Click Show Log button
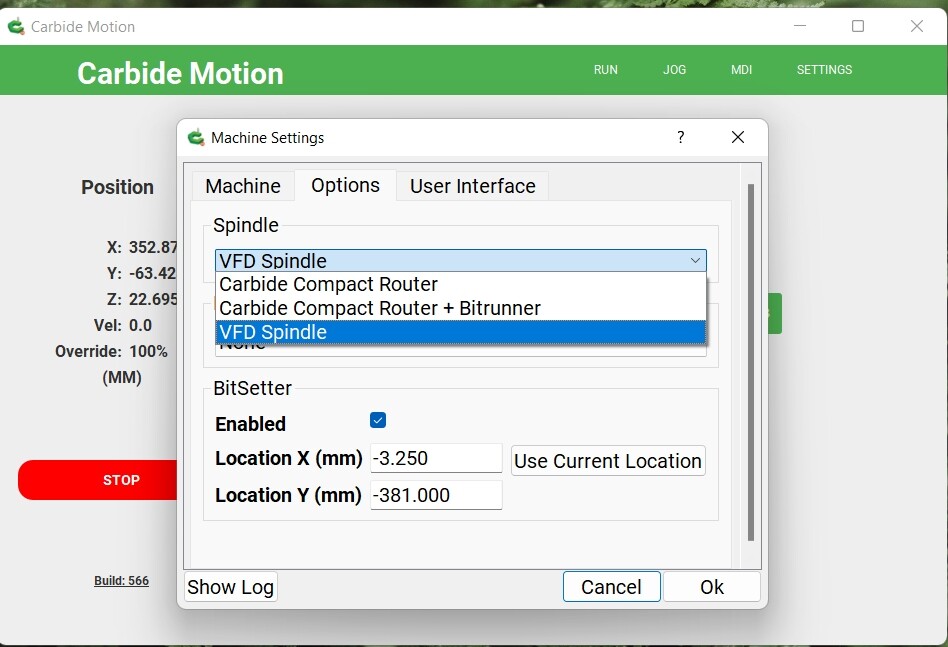This screenshot has width=948, height=647. 230,587
